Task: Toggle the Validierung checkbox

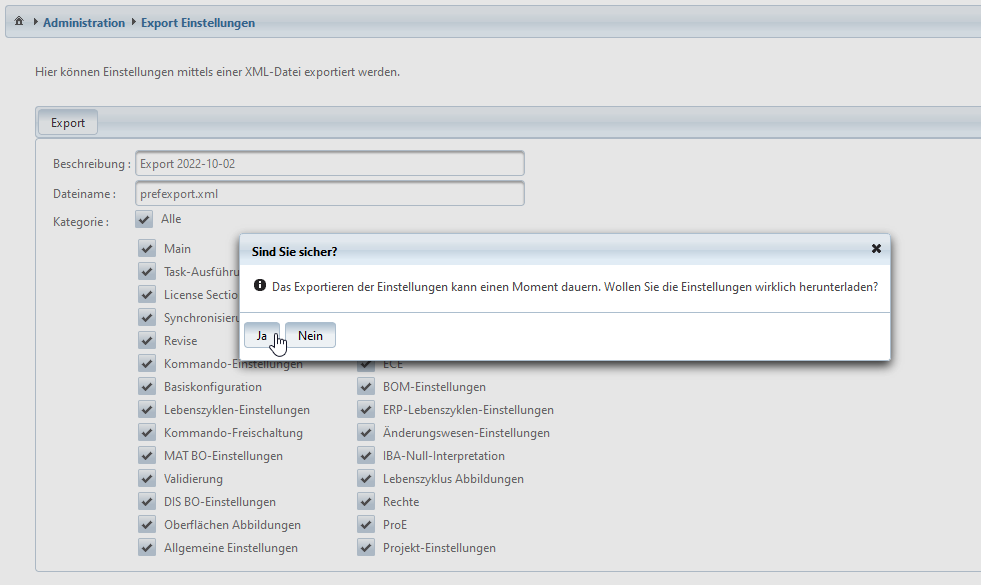Action: pos(148,479)
